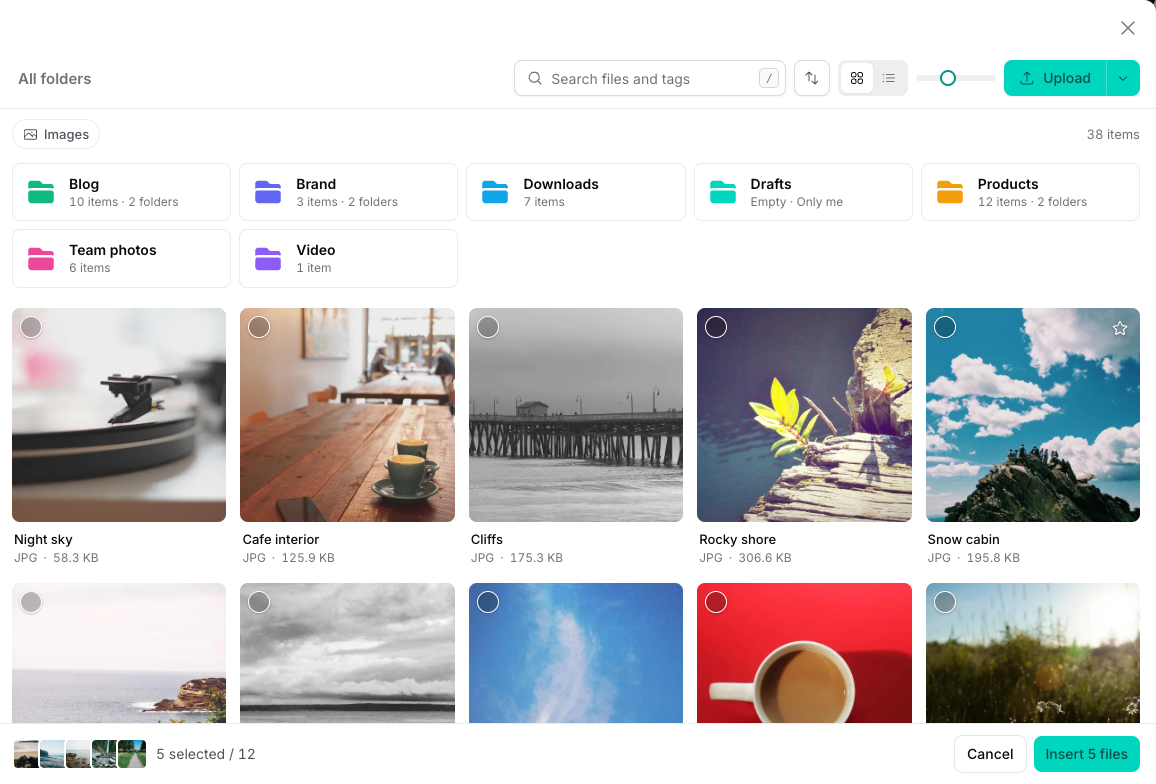Select the Night sky image checkbox

(31, 327)
